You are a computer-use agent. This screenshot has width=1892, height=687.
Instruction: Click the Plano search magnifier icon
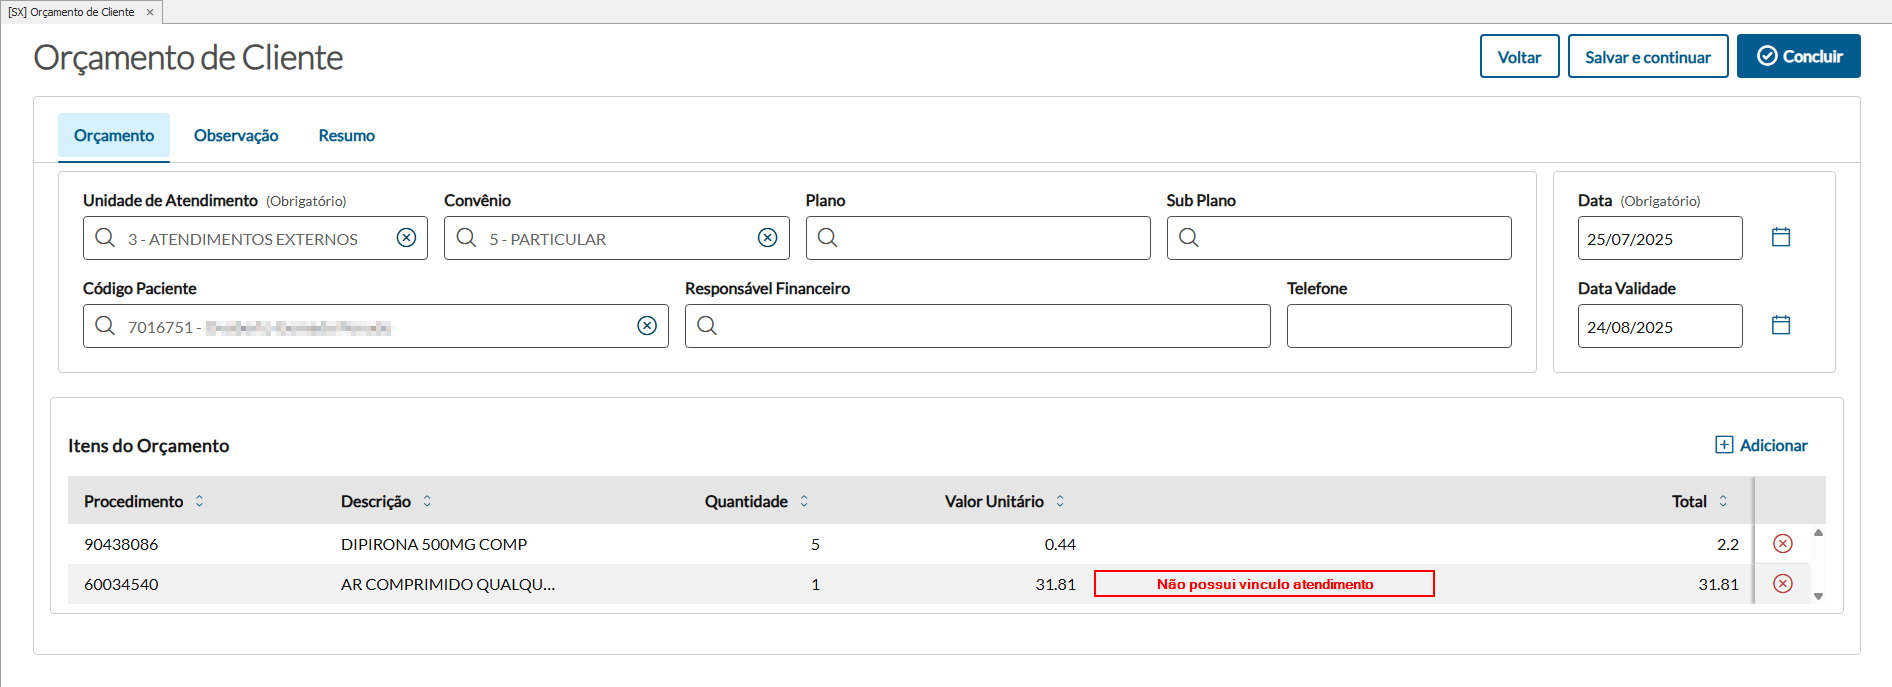click(828, 238)
